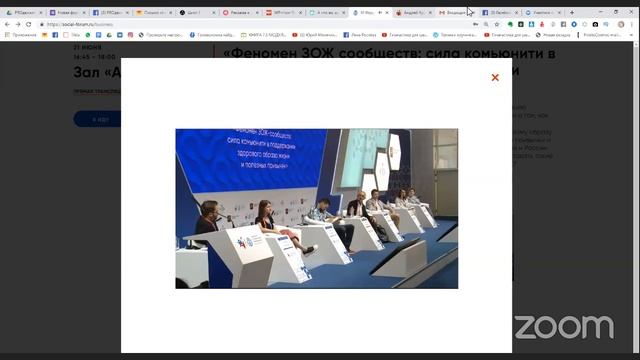Mute the active tab via speaker icon
640x360 pixels.
click(x=380, y=13)
